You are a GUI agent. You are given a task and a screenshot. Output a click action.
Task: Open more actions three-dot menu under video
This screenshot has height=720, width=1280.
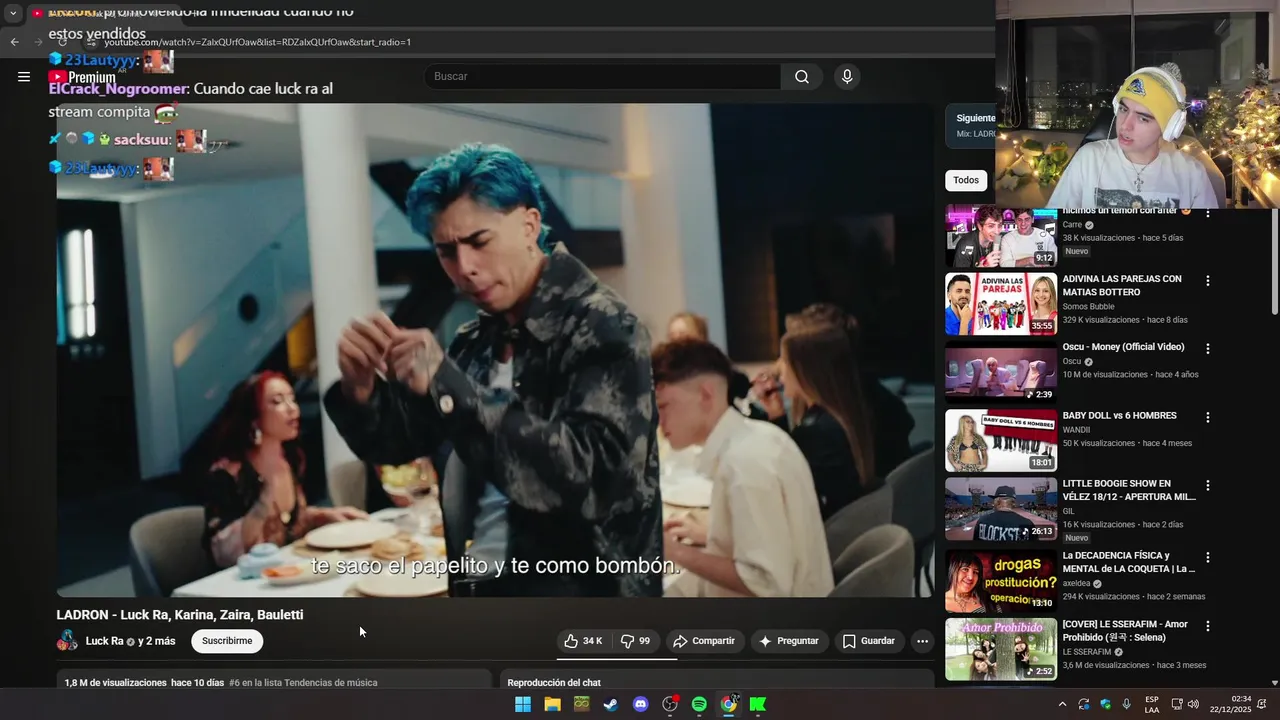923,641
